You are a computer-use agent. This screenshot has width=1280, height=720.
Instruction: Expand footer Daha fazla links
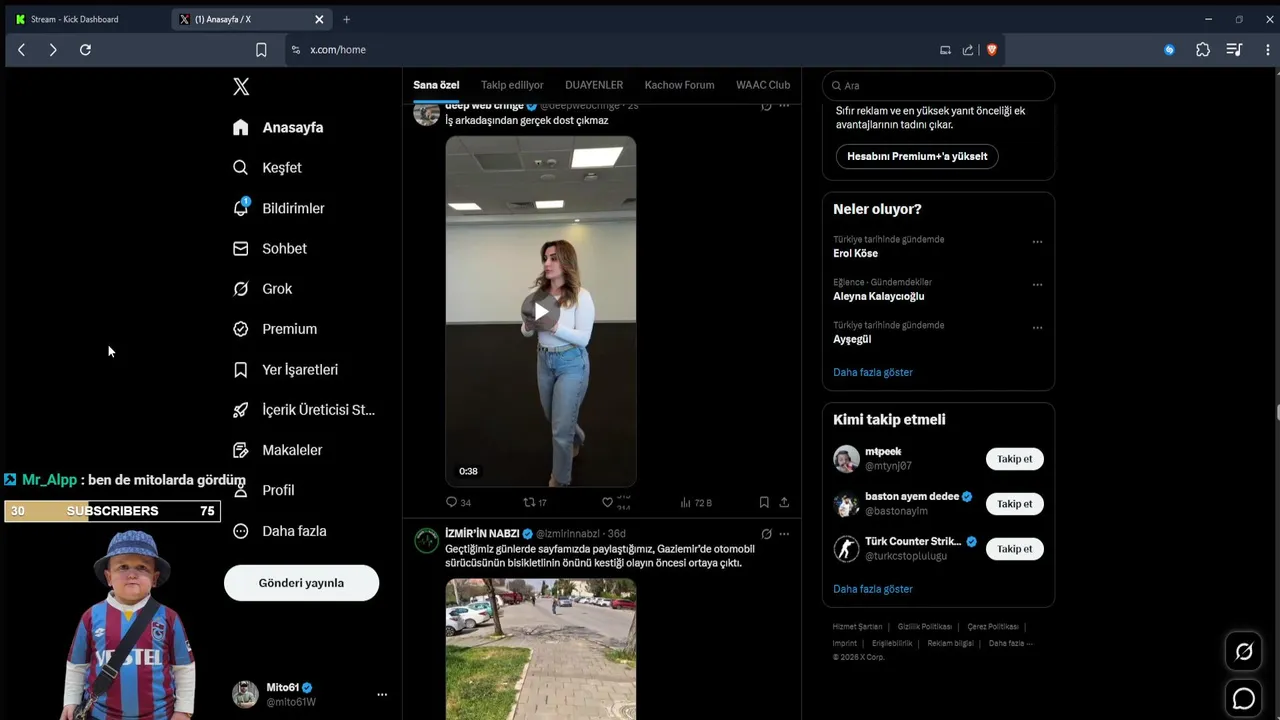[x=1010, y=643]
